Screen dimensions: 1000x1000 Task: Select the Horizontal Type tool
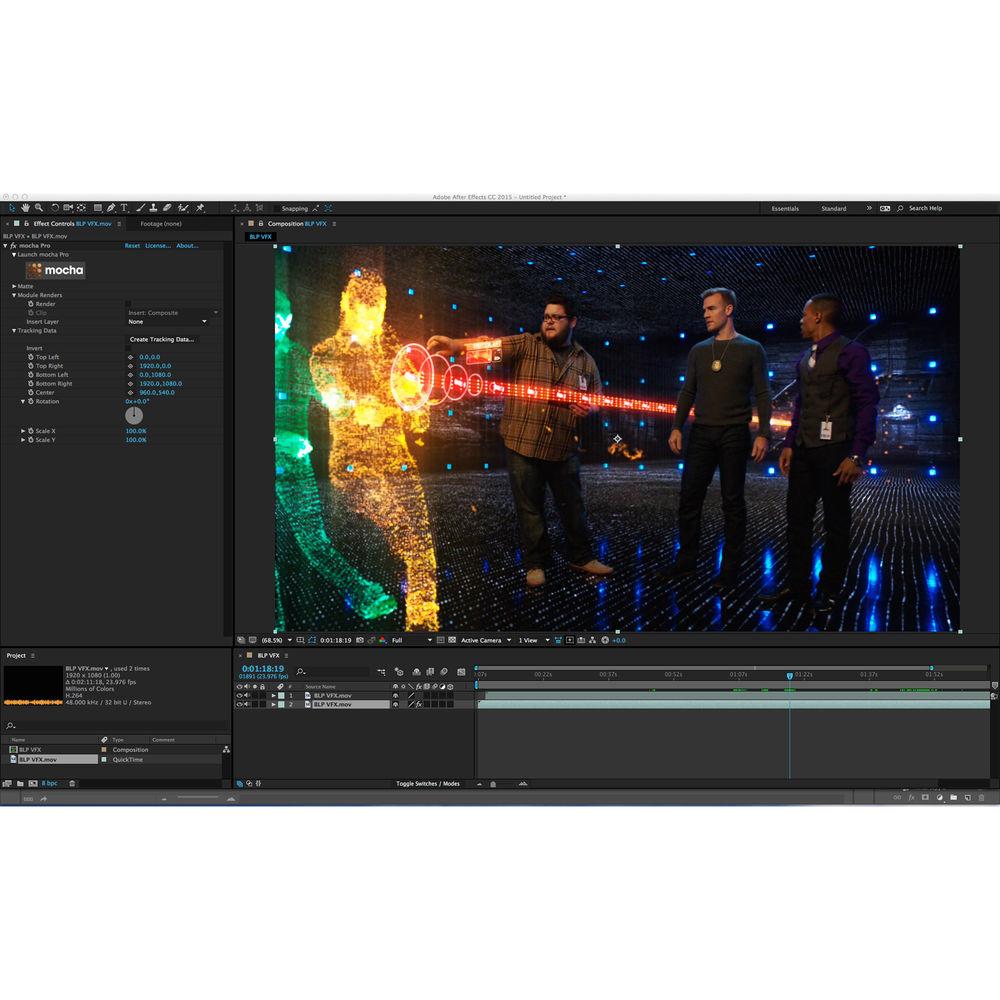point(124,207)
